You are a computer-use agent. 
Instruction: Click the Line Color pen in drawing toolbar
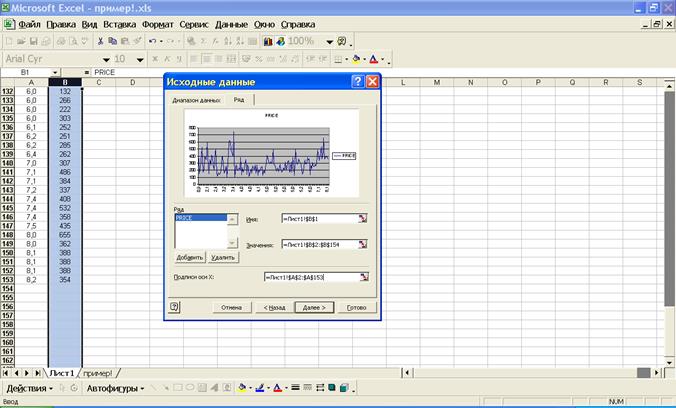click(x=260, y=388)
